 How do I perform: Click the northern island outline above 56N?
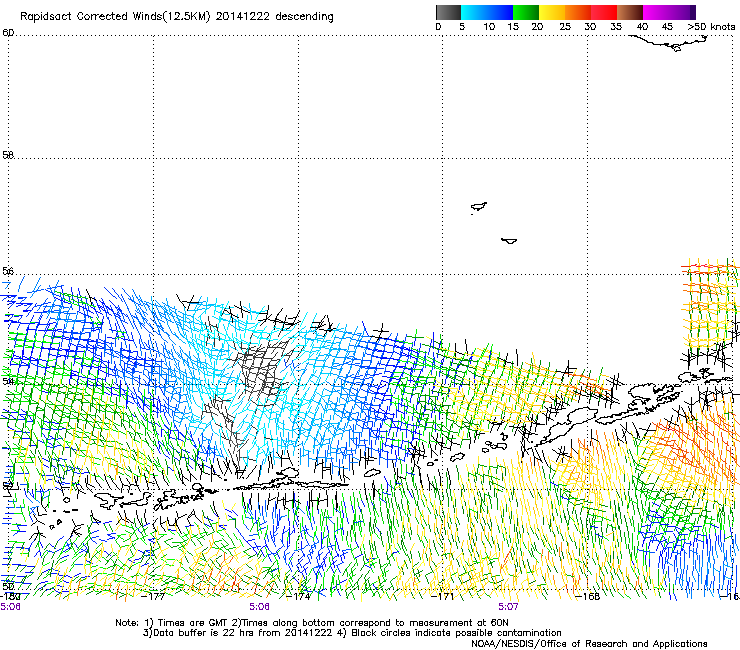click(x=479, y=207)
